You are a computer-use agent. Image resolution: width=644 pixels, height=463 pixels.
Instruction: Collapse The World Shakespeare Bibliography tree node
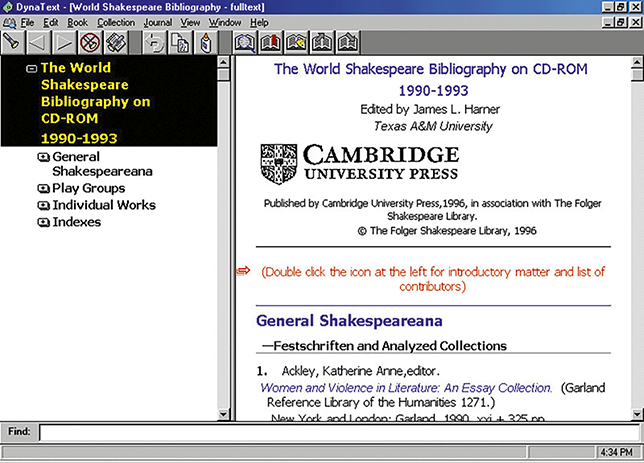pos(32,69)
